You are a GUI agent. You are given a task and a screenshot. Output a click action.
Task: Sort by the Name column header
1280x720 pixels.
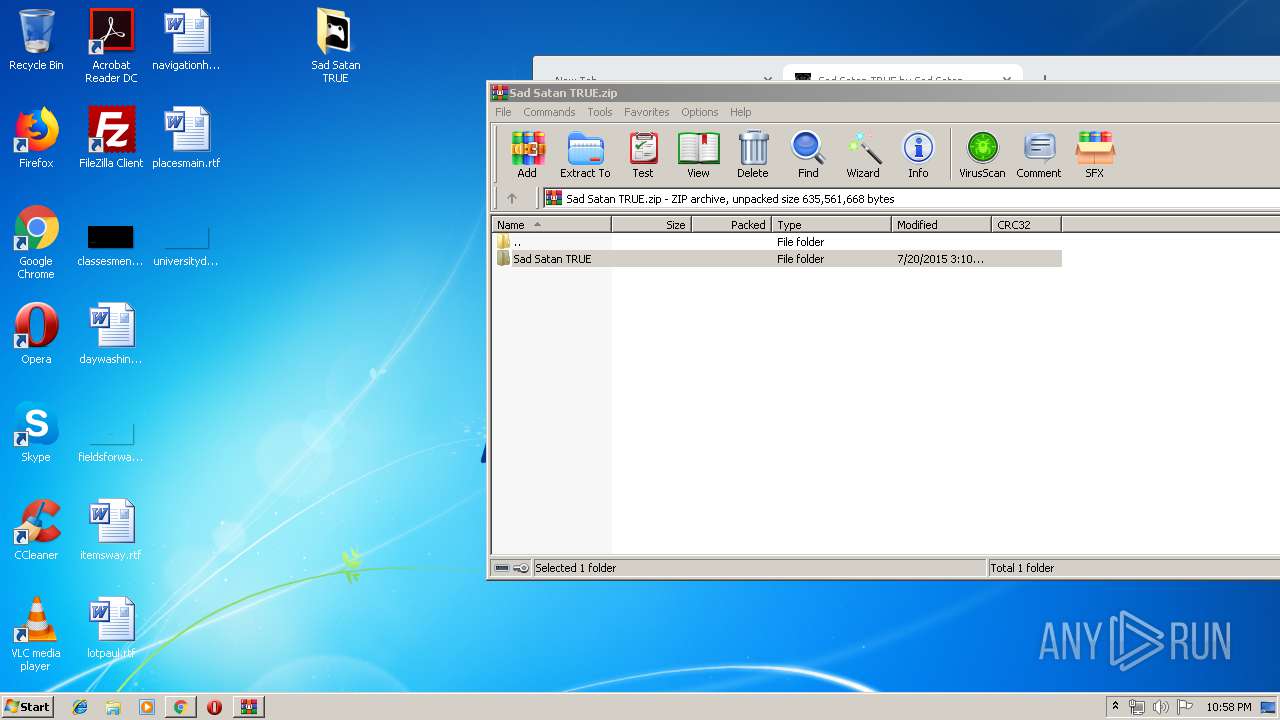[x=552, y=225]
